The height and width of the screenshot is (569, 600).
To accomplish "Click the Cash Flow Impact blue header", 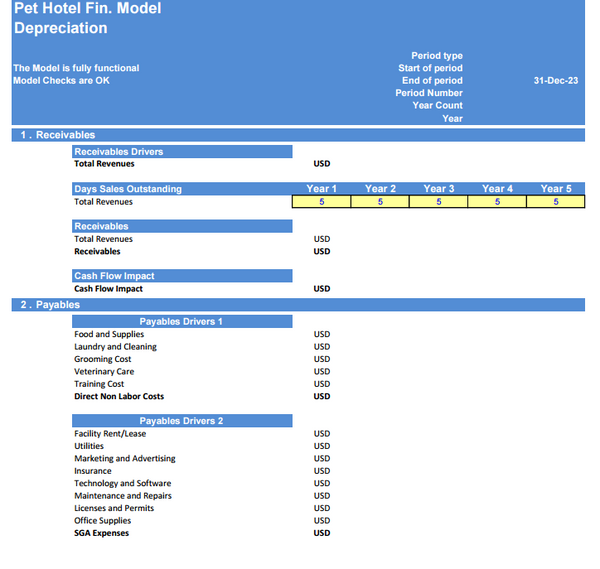I will tap(114, 276).
